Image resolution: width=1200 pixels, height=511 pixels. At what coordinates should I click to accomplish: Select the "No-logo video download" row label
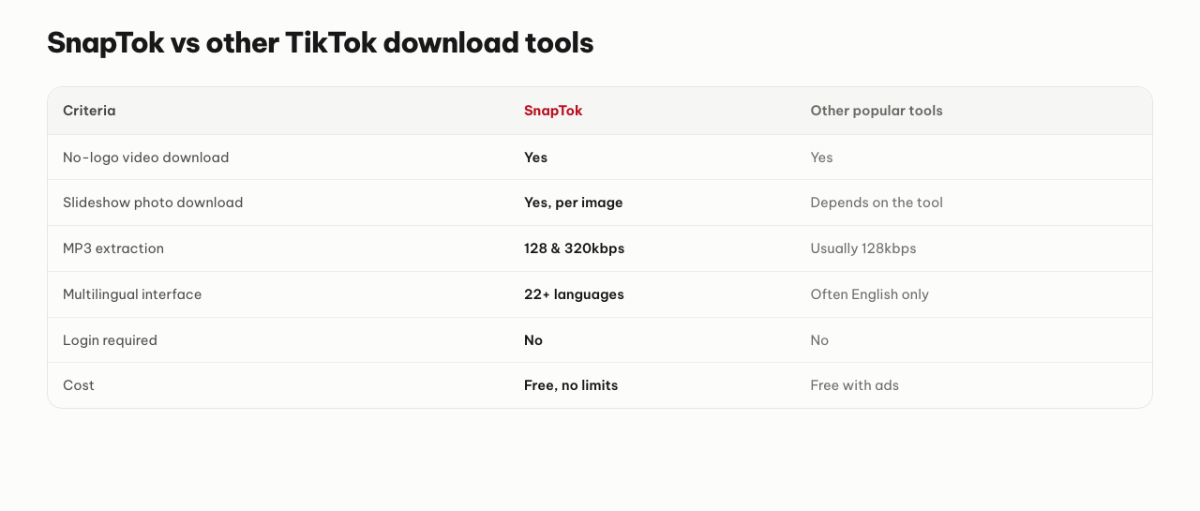point(146,157)
